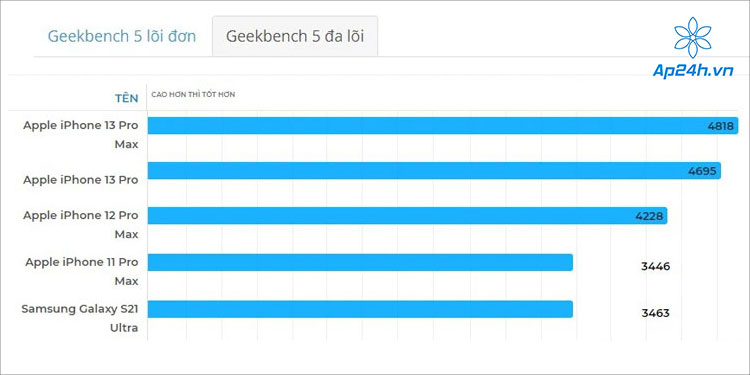
Task: Click the 3463 score value
Action: tap(655, 313)
